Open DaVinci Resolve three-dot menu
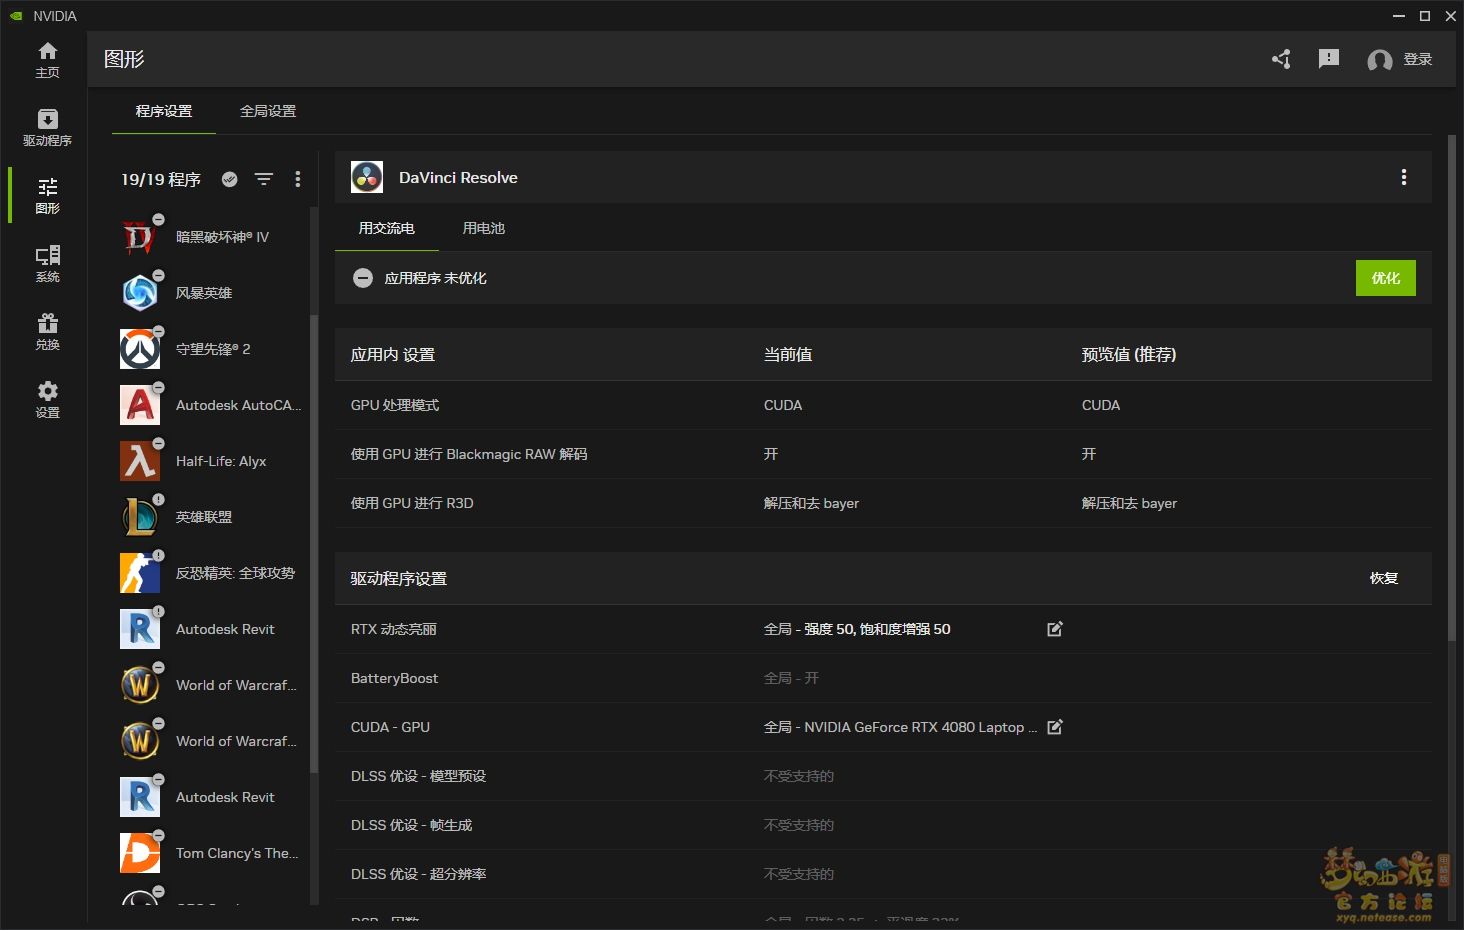 pyautogui.click(x=1404, y=177)
